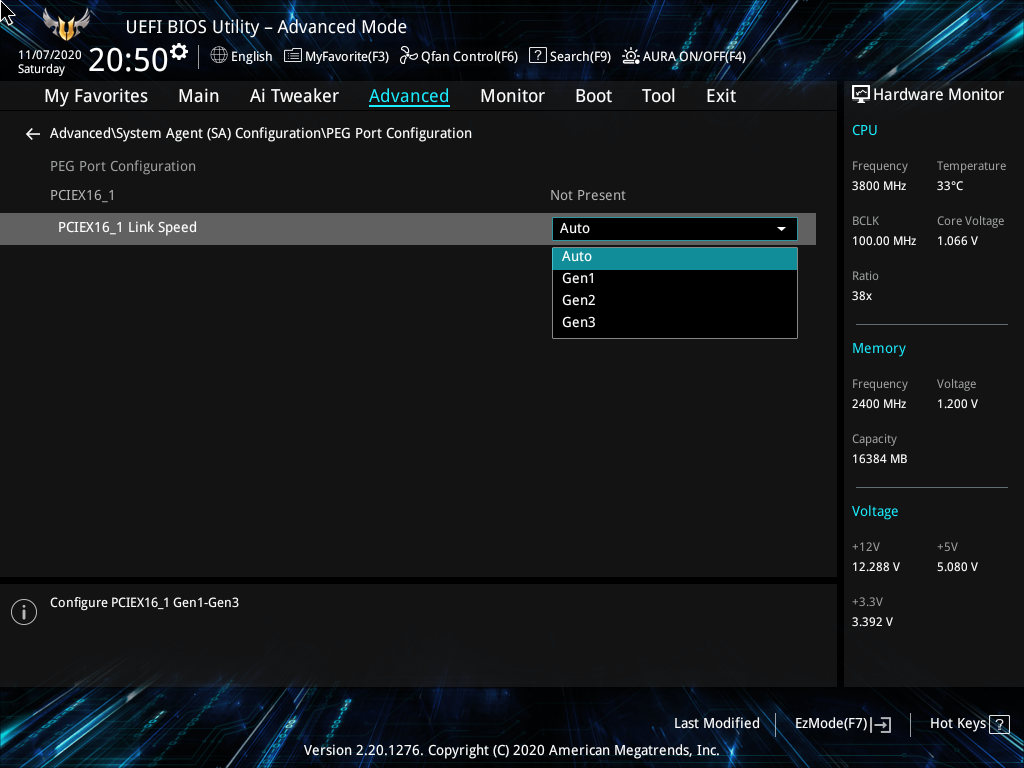Switch to the Monitor tab
The width and height of the screenshot is (1024, 768).
pyautogui.click(x=513, y=96)
